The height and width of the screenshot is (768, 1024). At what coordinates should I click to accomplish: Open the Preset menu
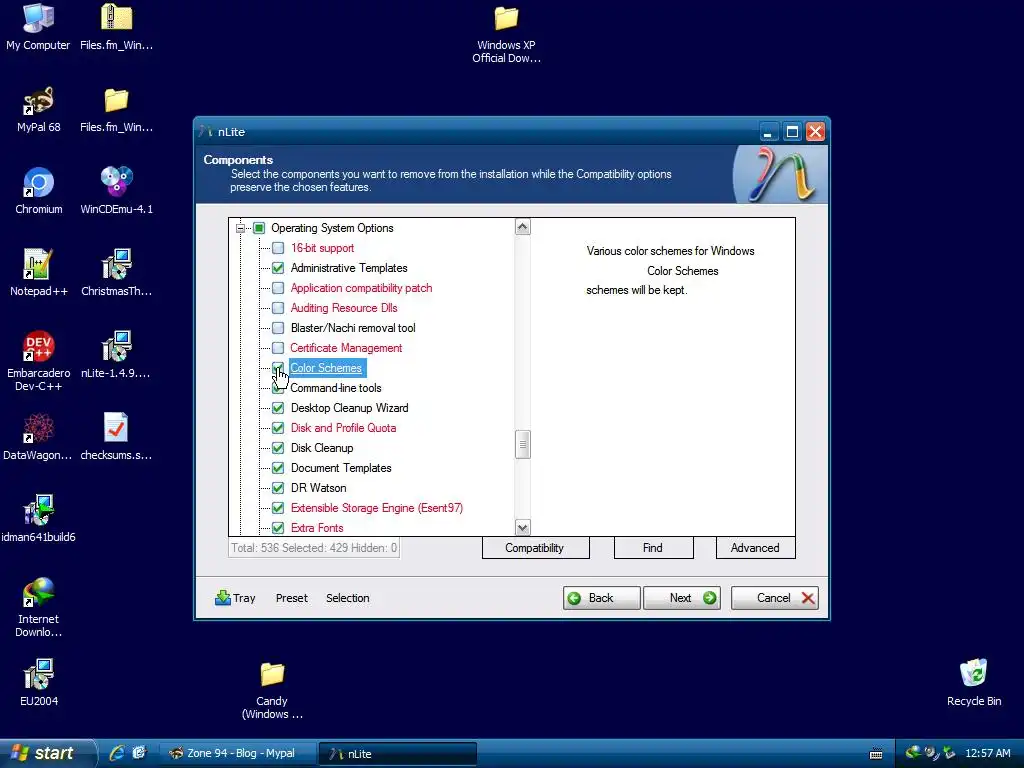[x=291, y=598]
